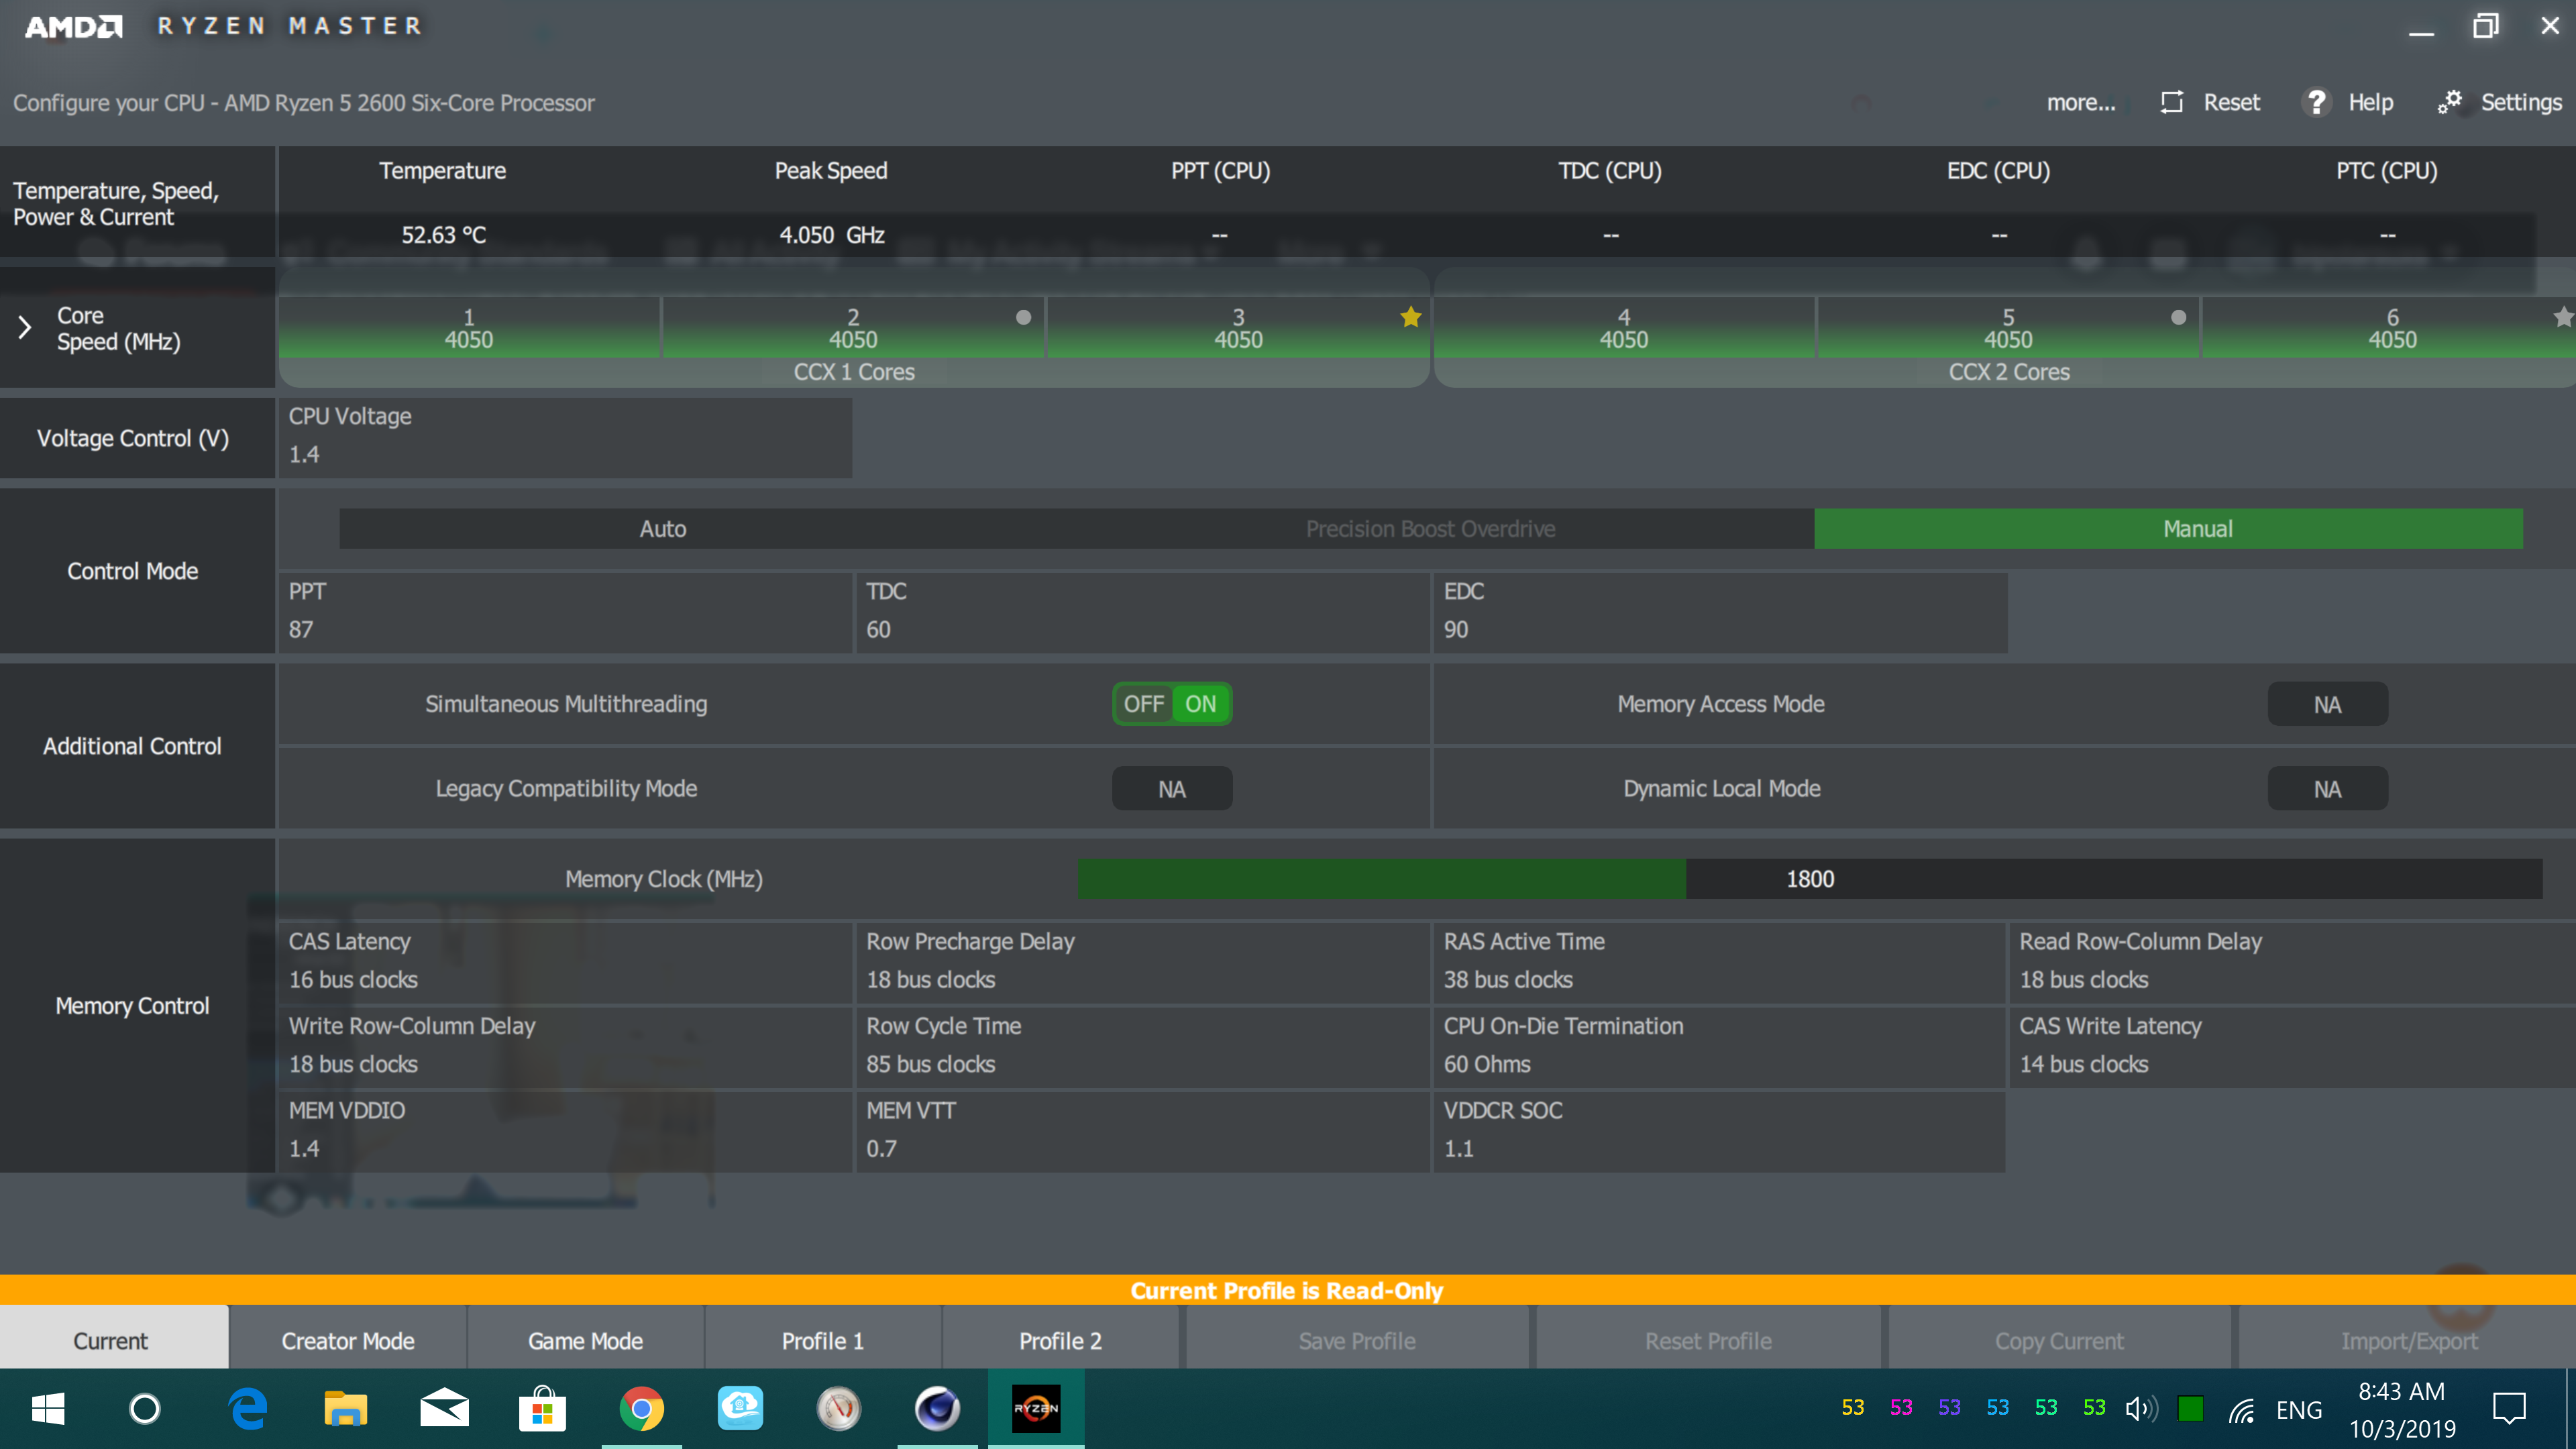The height and width of the screenshot is (1449, 2576).
Task: Click Settings label in top toolbar
Action: point(2521,102)
